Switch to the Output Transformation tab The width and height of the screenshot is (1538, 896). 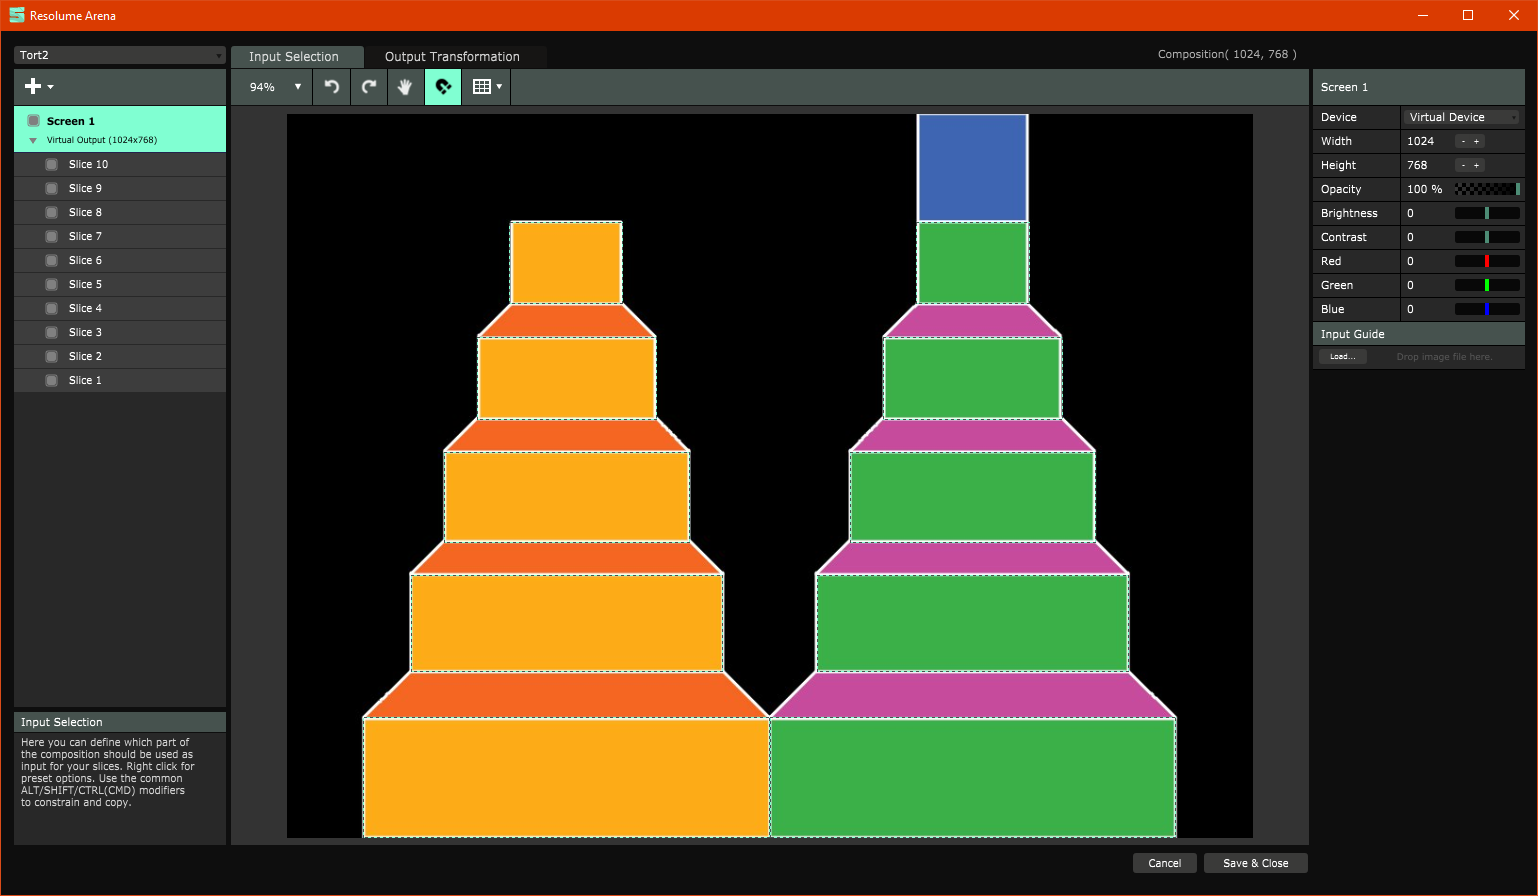point(452,57)
